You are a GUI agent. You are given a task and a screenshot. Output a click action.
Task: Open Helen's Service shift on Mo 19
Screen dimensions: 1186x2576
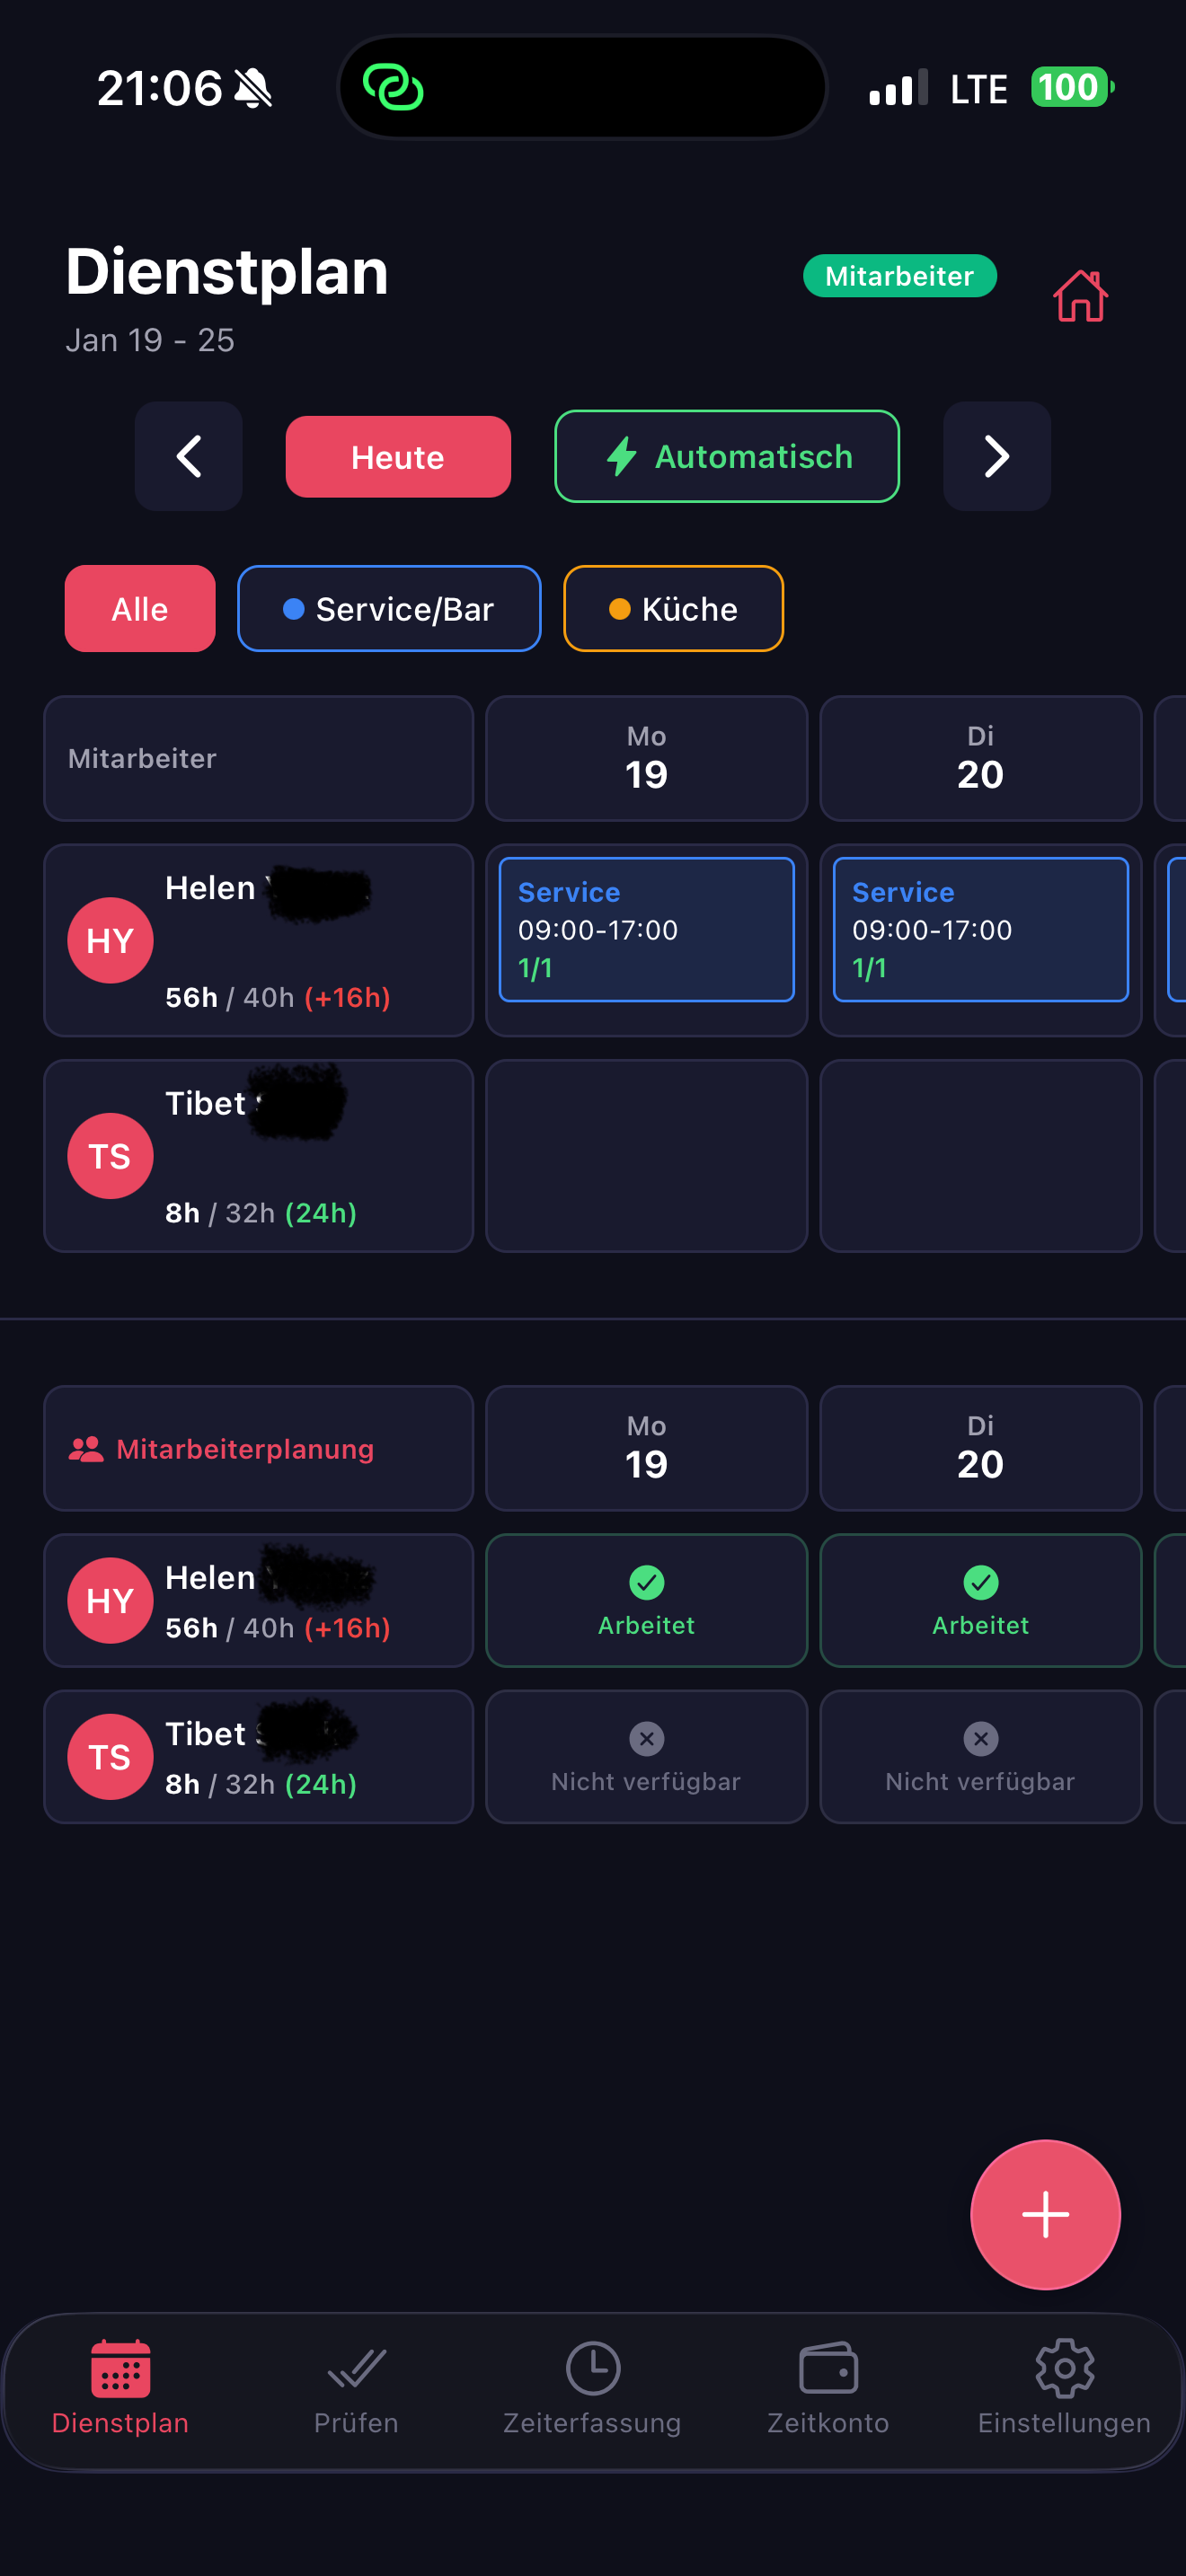coord(646,929)
